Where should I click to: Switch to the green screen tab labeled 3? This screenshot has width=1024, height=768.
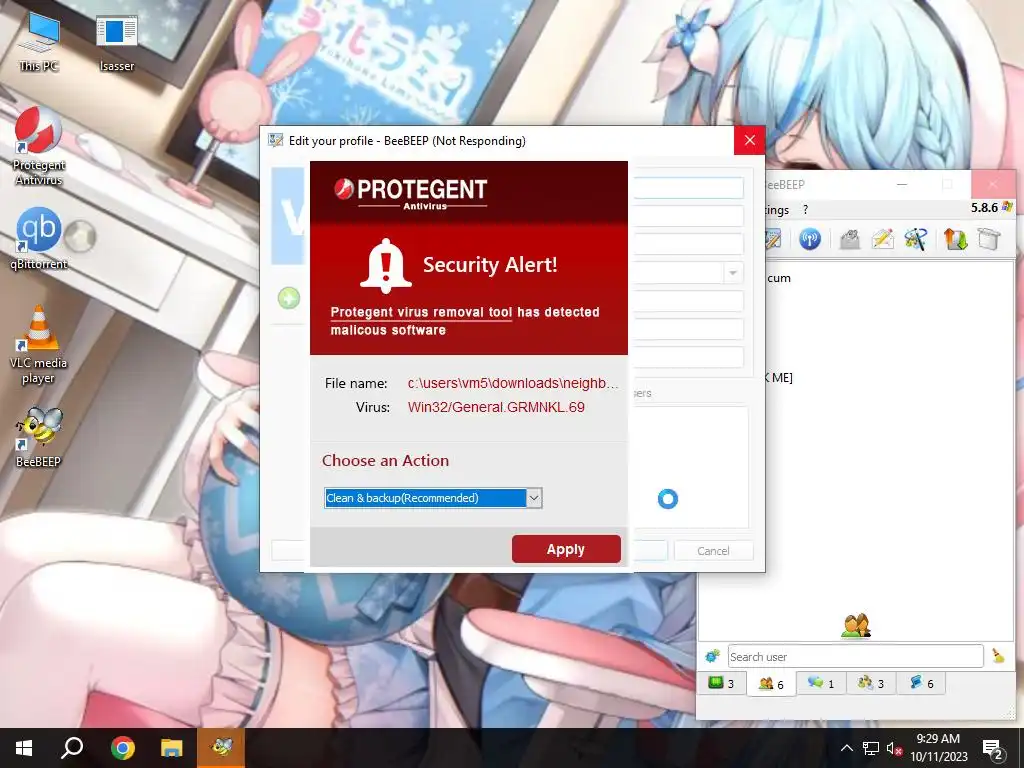[721, 683]
